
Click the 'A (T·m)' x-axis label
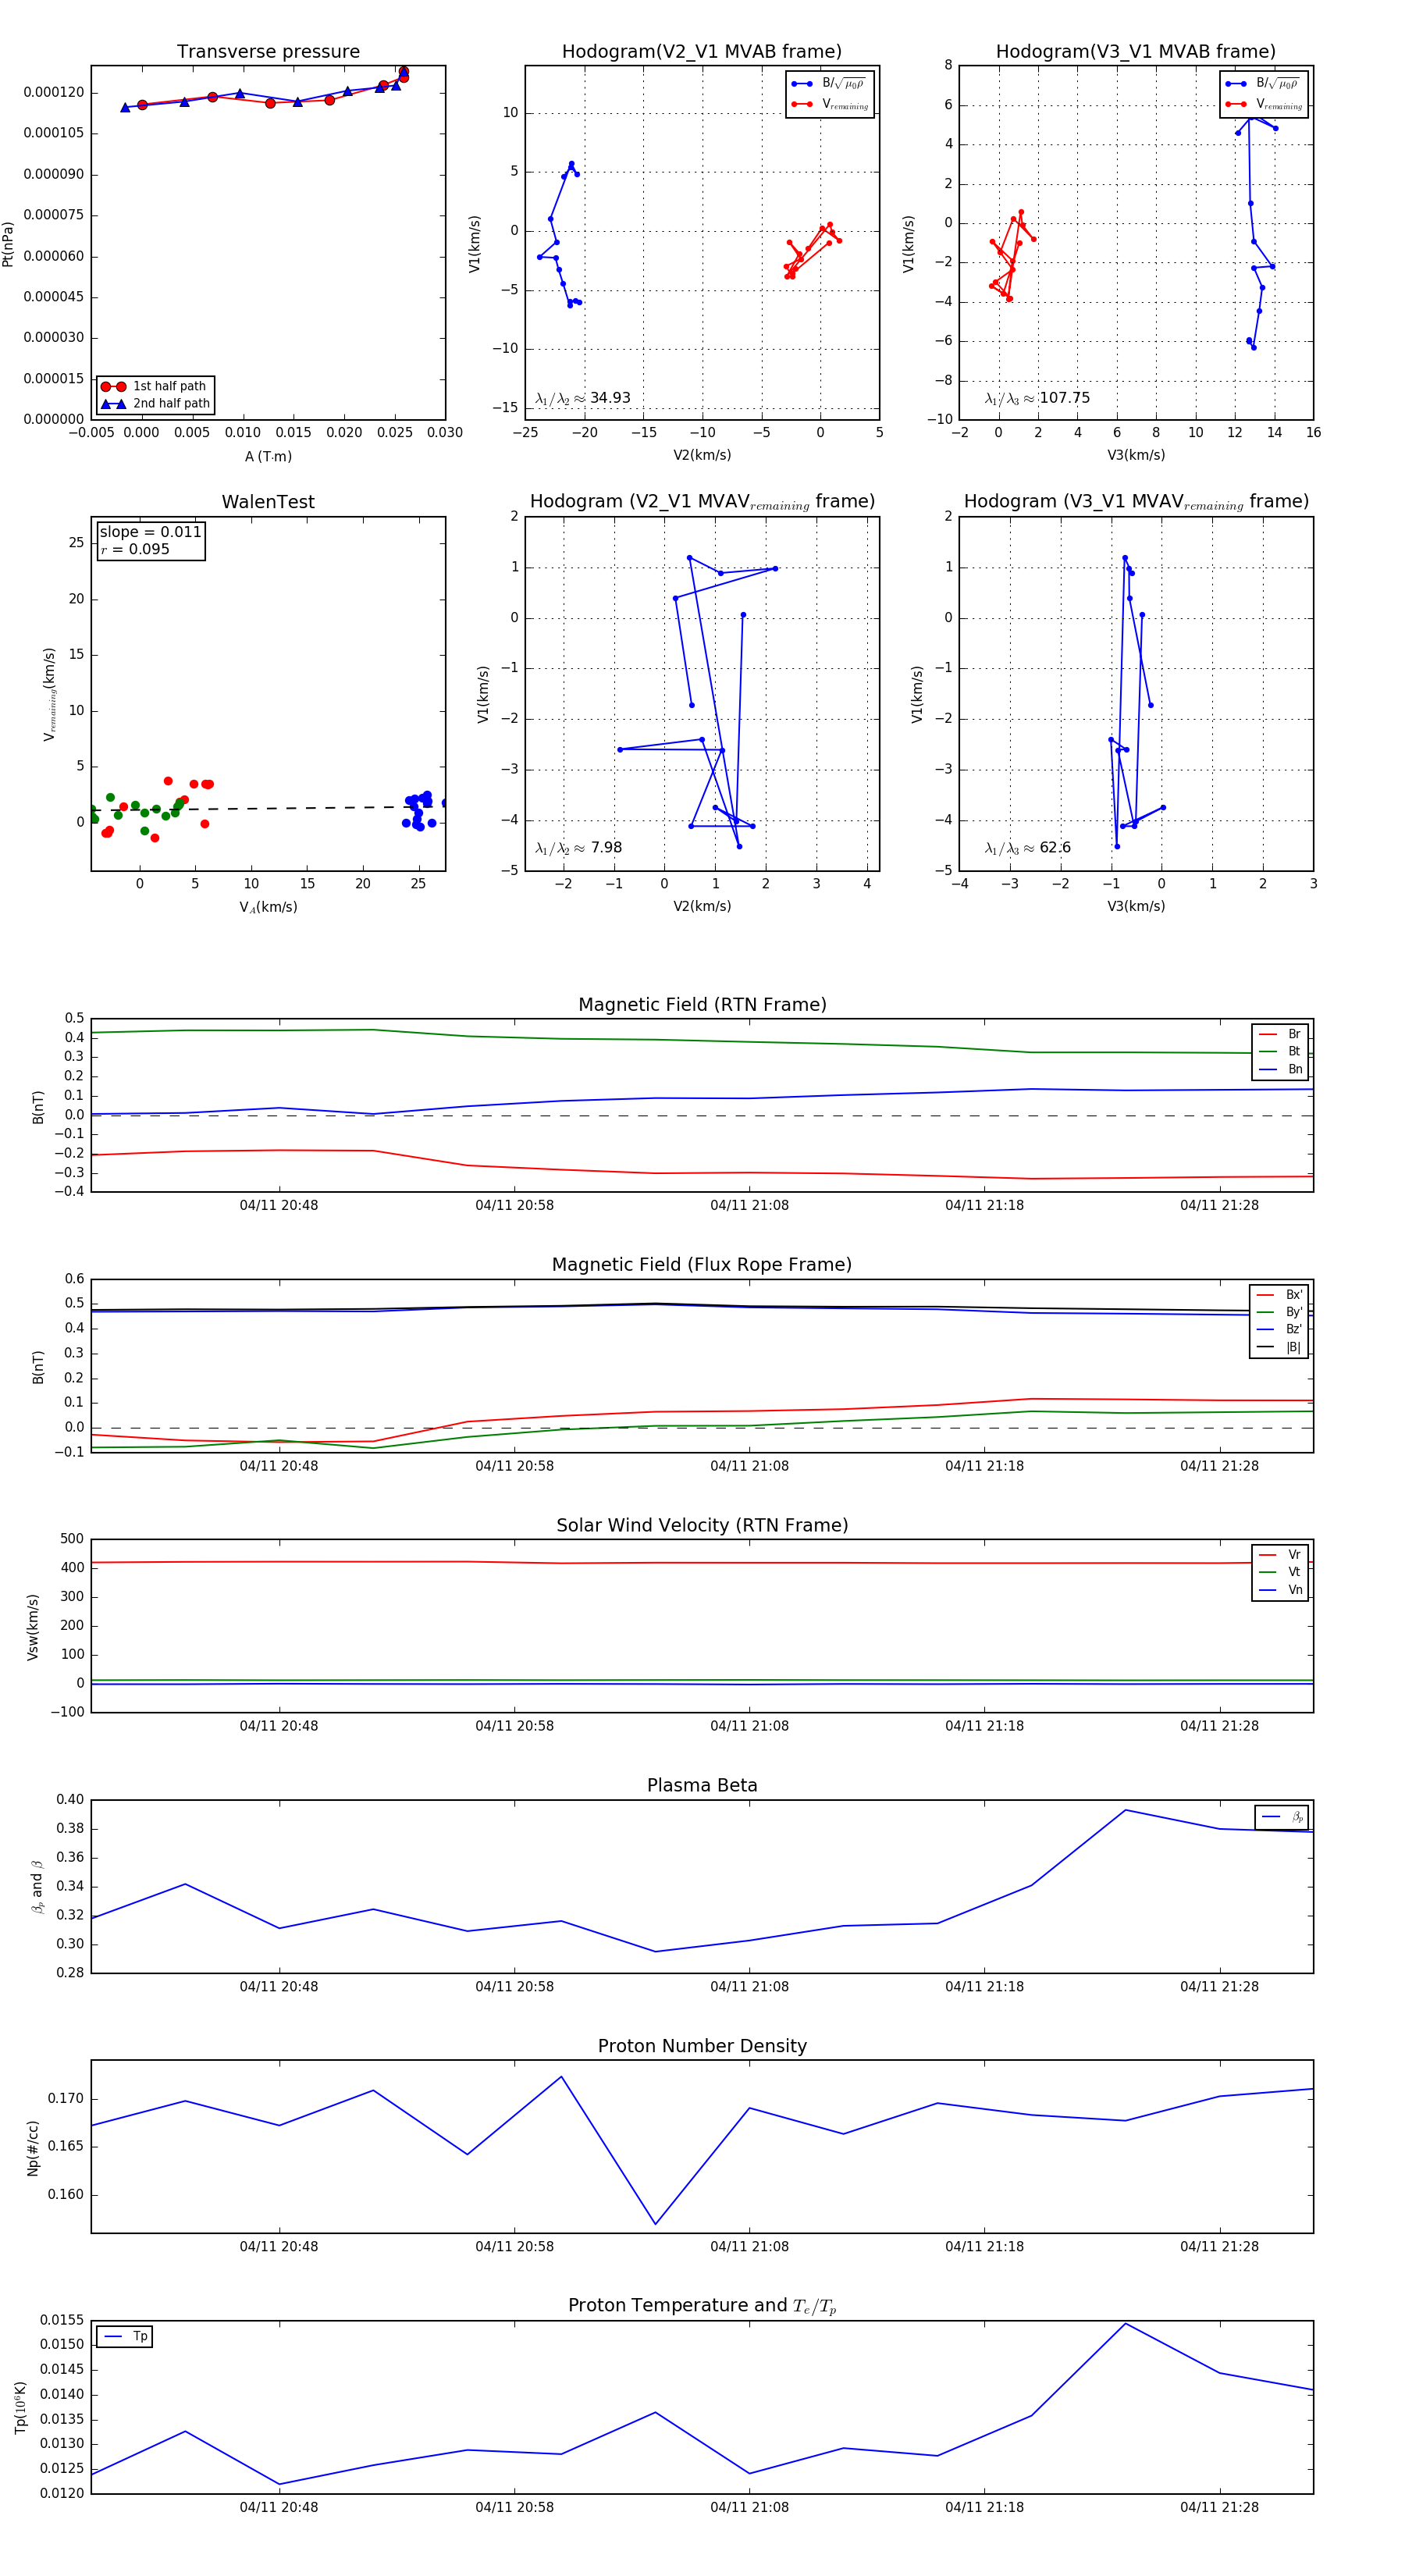tap(268, 456)
